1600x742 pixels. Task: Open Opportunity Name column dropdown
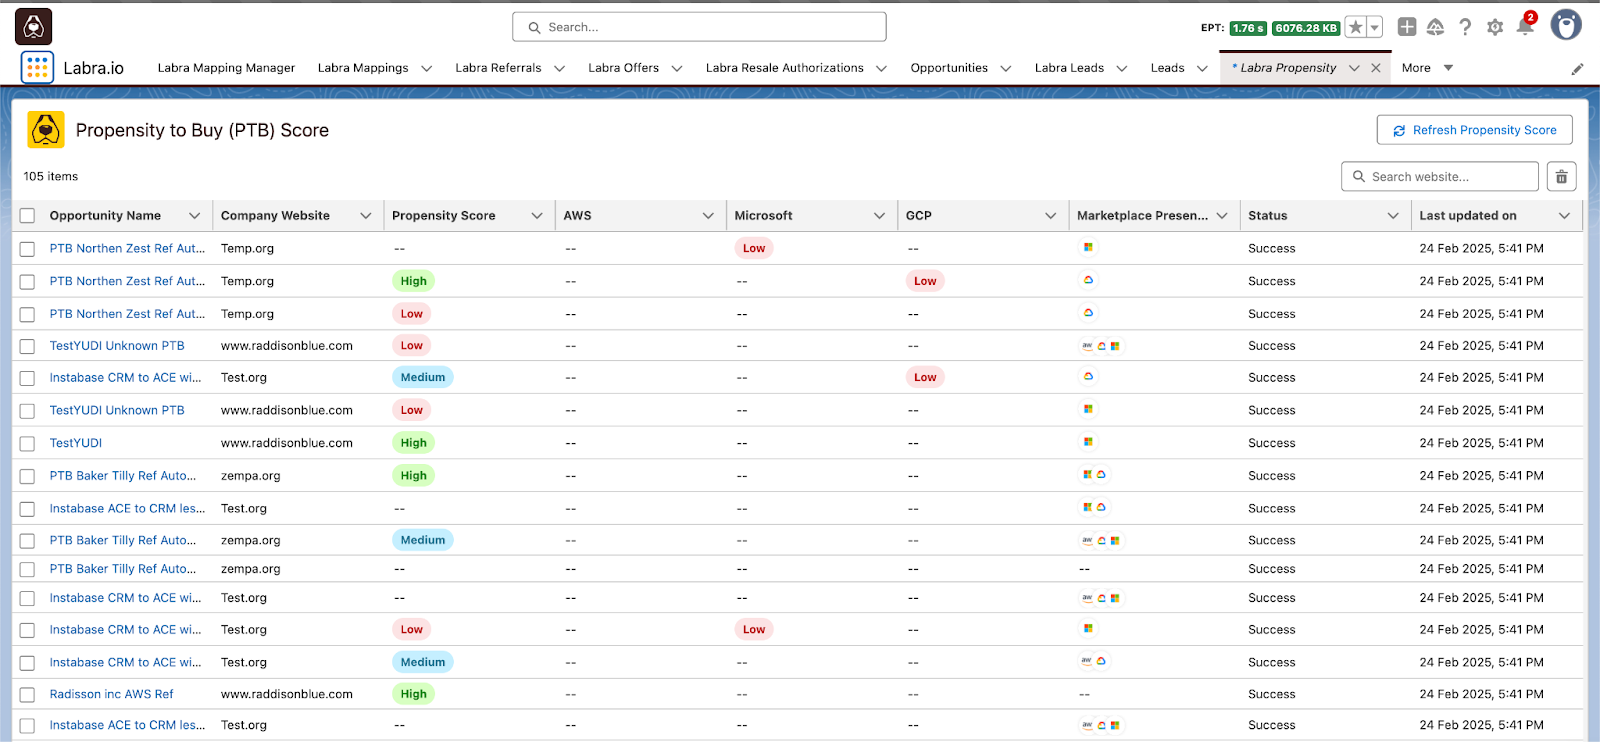click(194, 216)
